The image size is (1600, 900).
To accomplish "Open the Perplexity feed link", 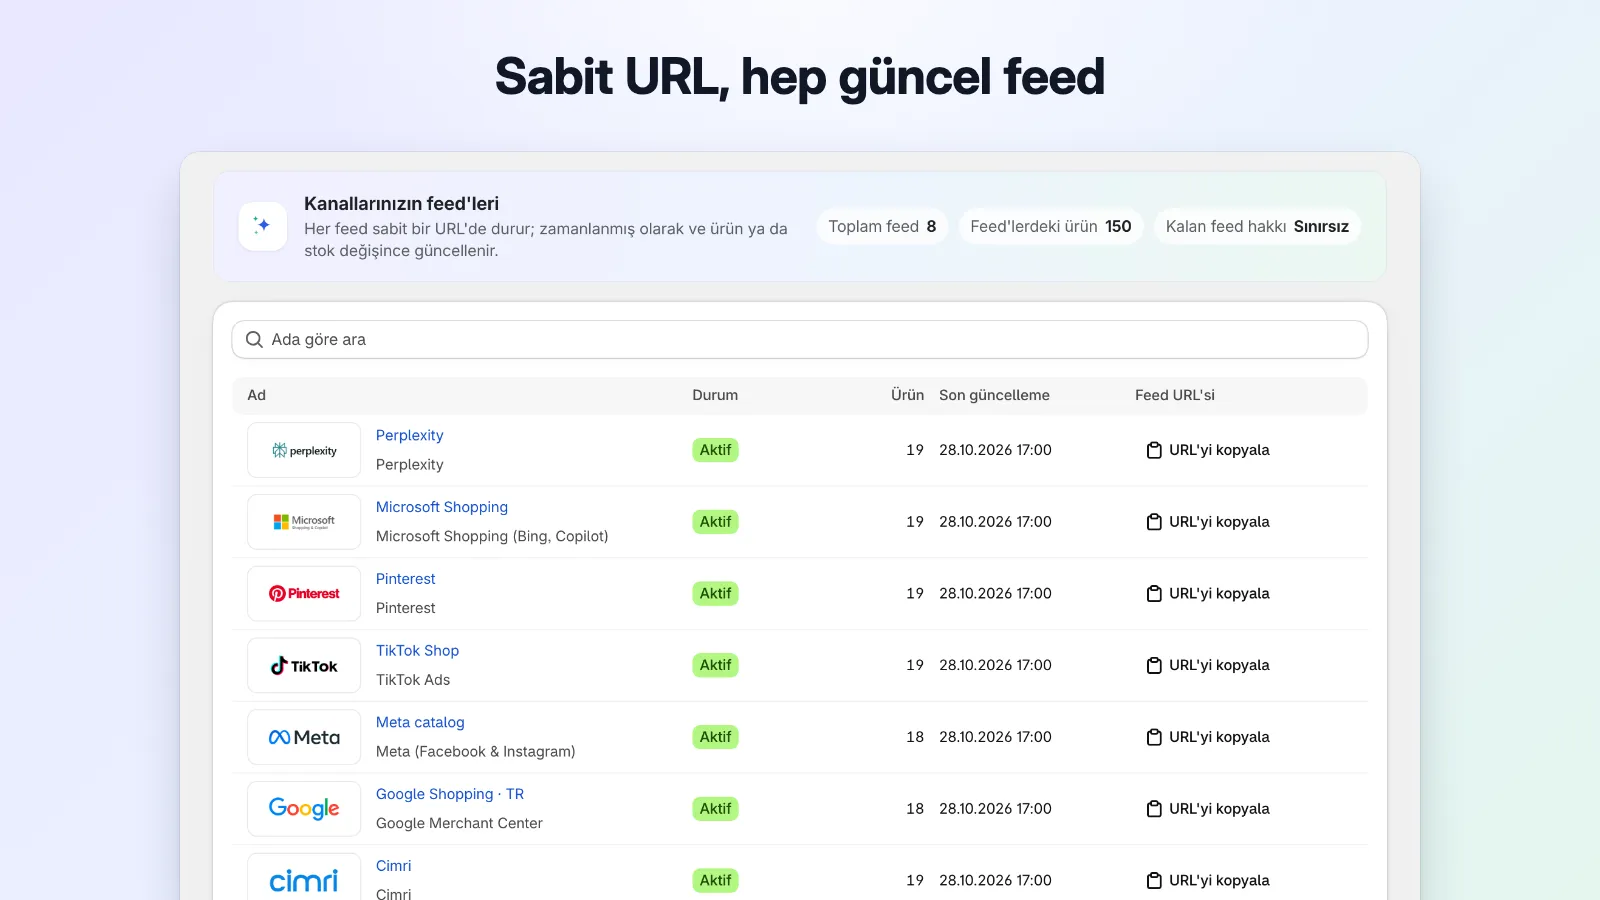I will (409, 435).
